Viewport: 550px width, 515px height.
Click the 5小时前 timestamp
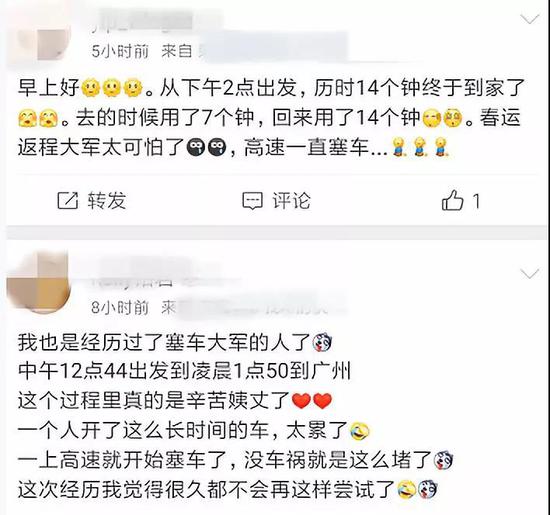click(x=120, y=52)
